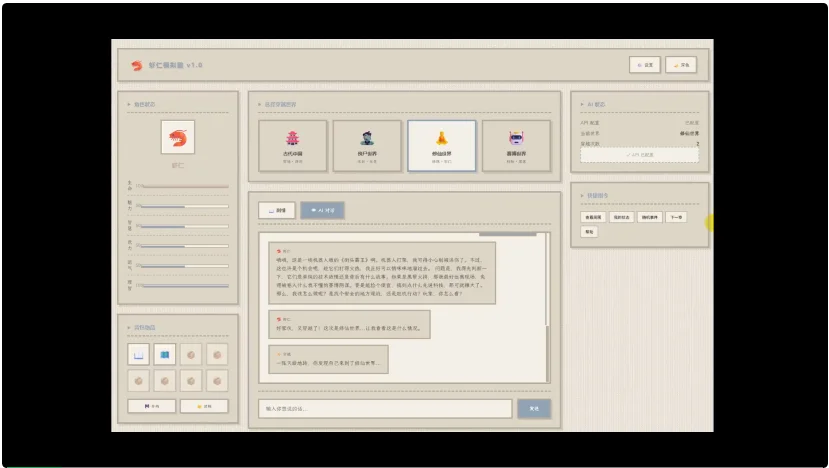Switch to the AI chat tab
The width and height of the screenshot is (829, 468).
(323, 210)
